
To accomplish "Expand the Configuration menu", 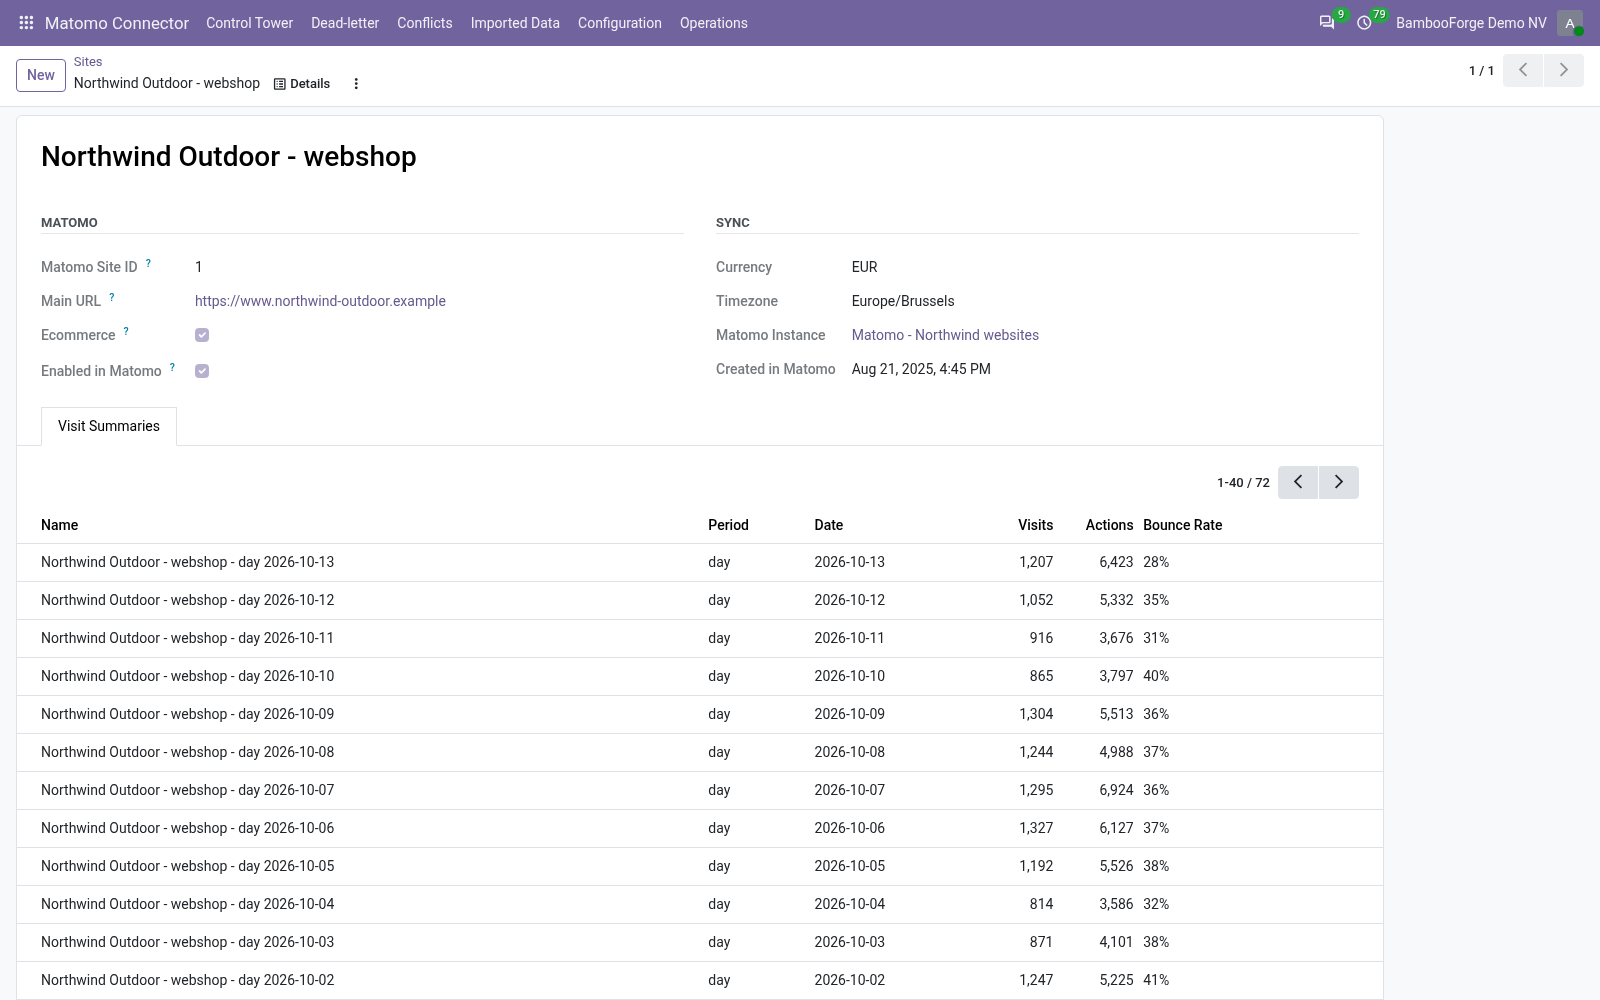I will (620, 23).
